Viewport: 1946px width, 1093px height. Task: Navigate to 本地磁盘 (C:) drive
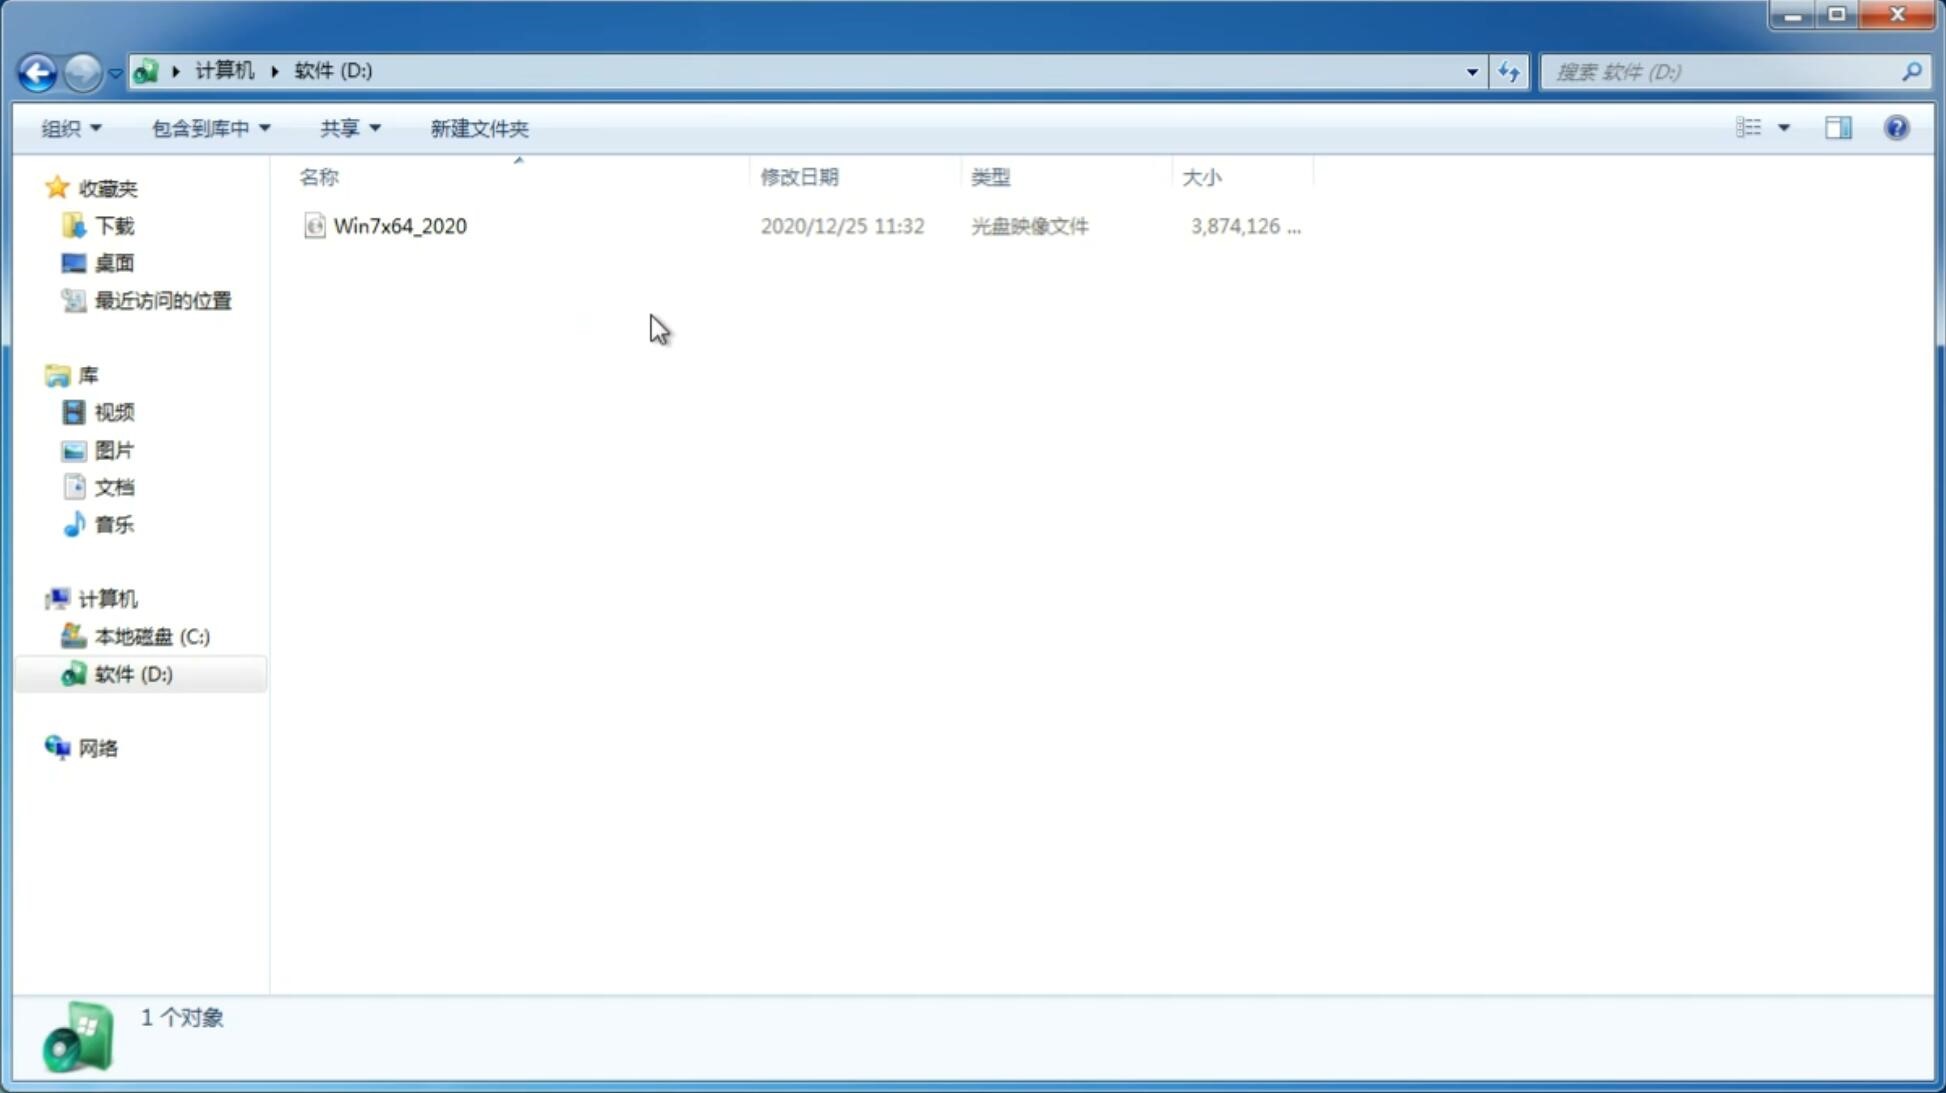point(150,636)
